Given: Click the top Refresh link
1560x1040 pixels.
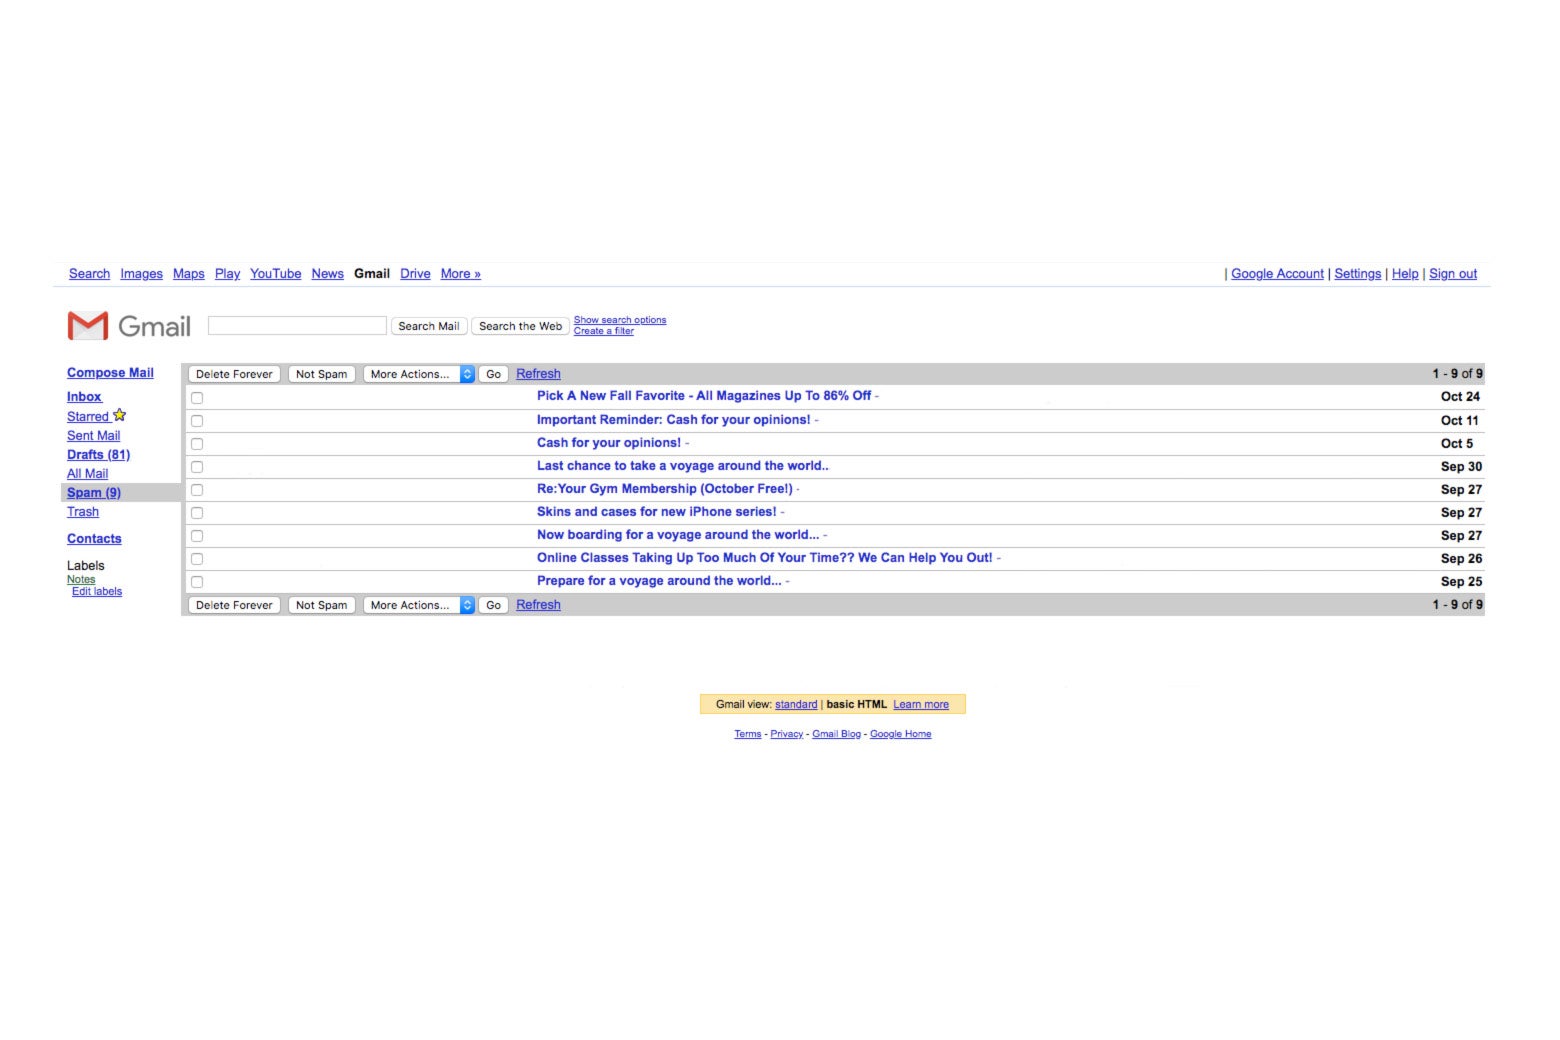Looking at the screenshot, I should coord(538,374).
